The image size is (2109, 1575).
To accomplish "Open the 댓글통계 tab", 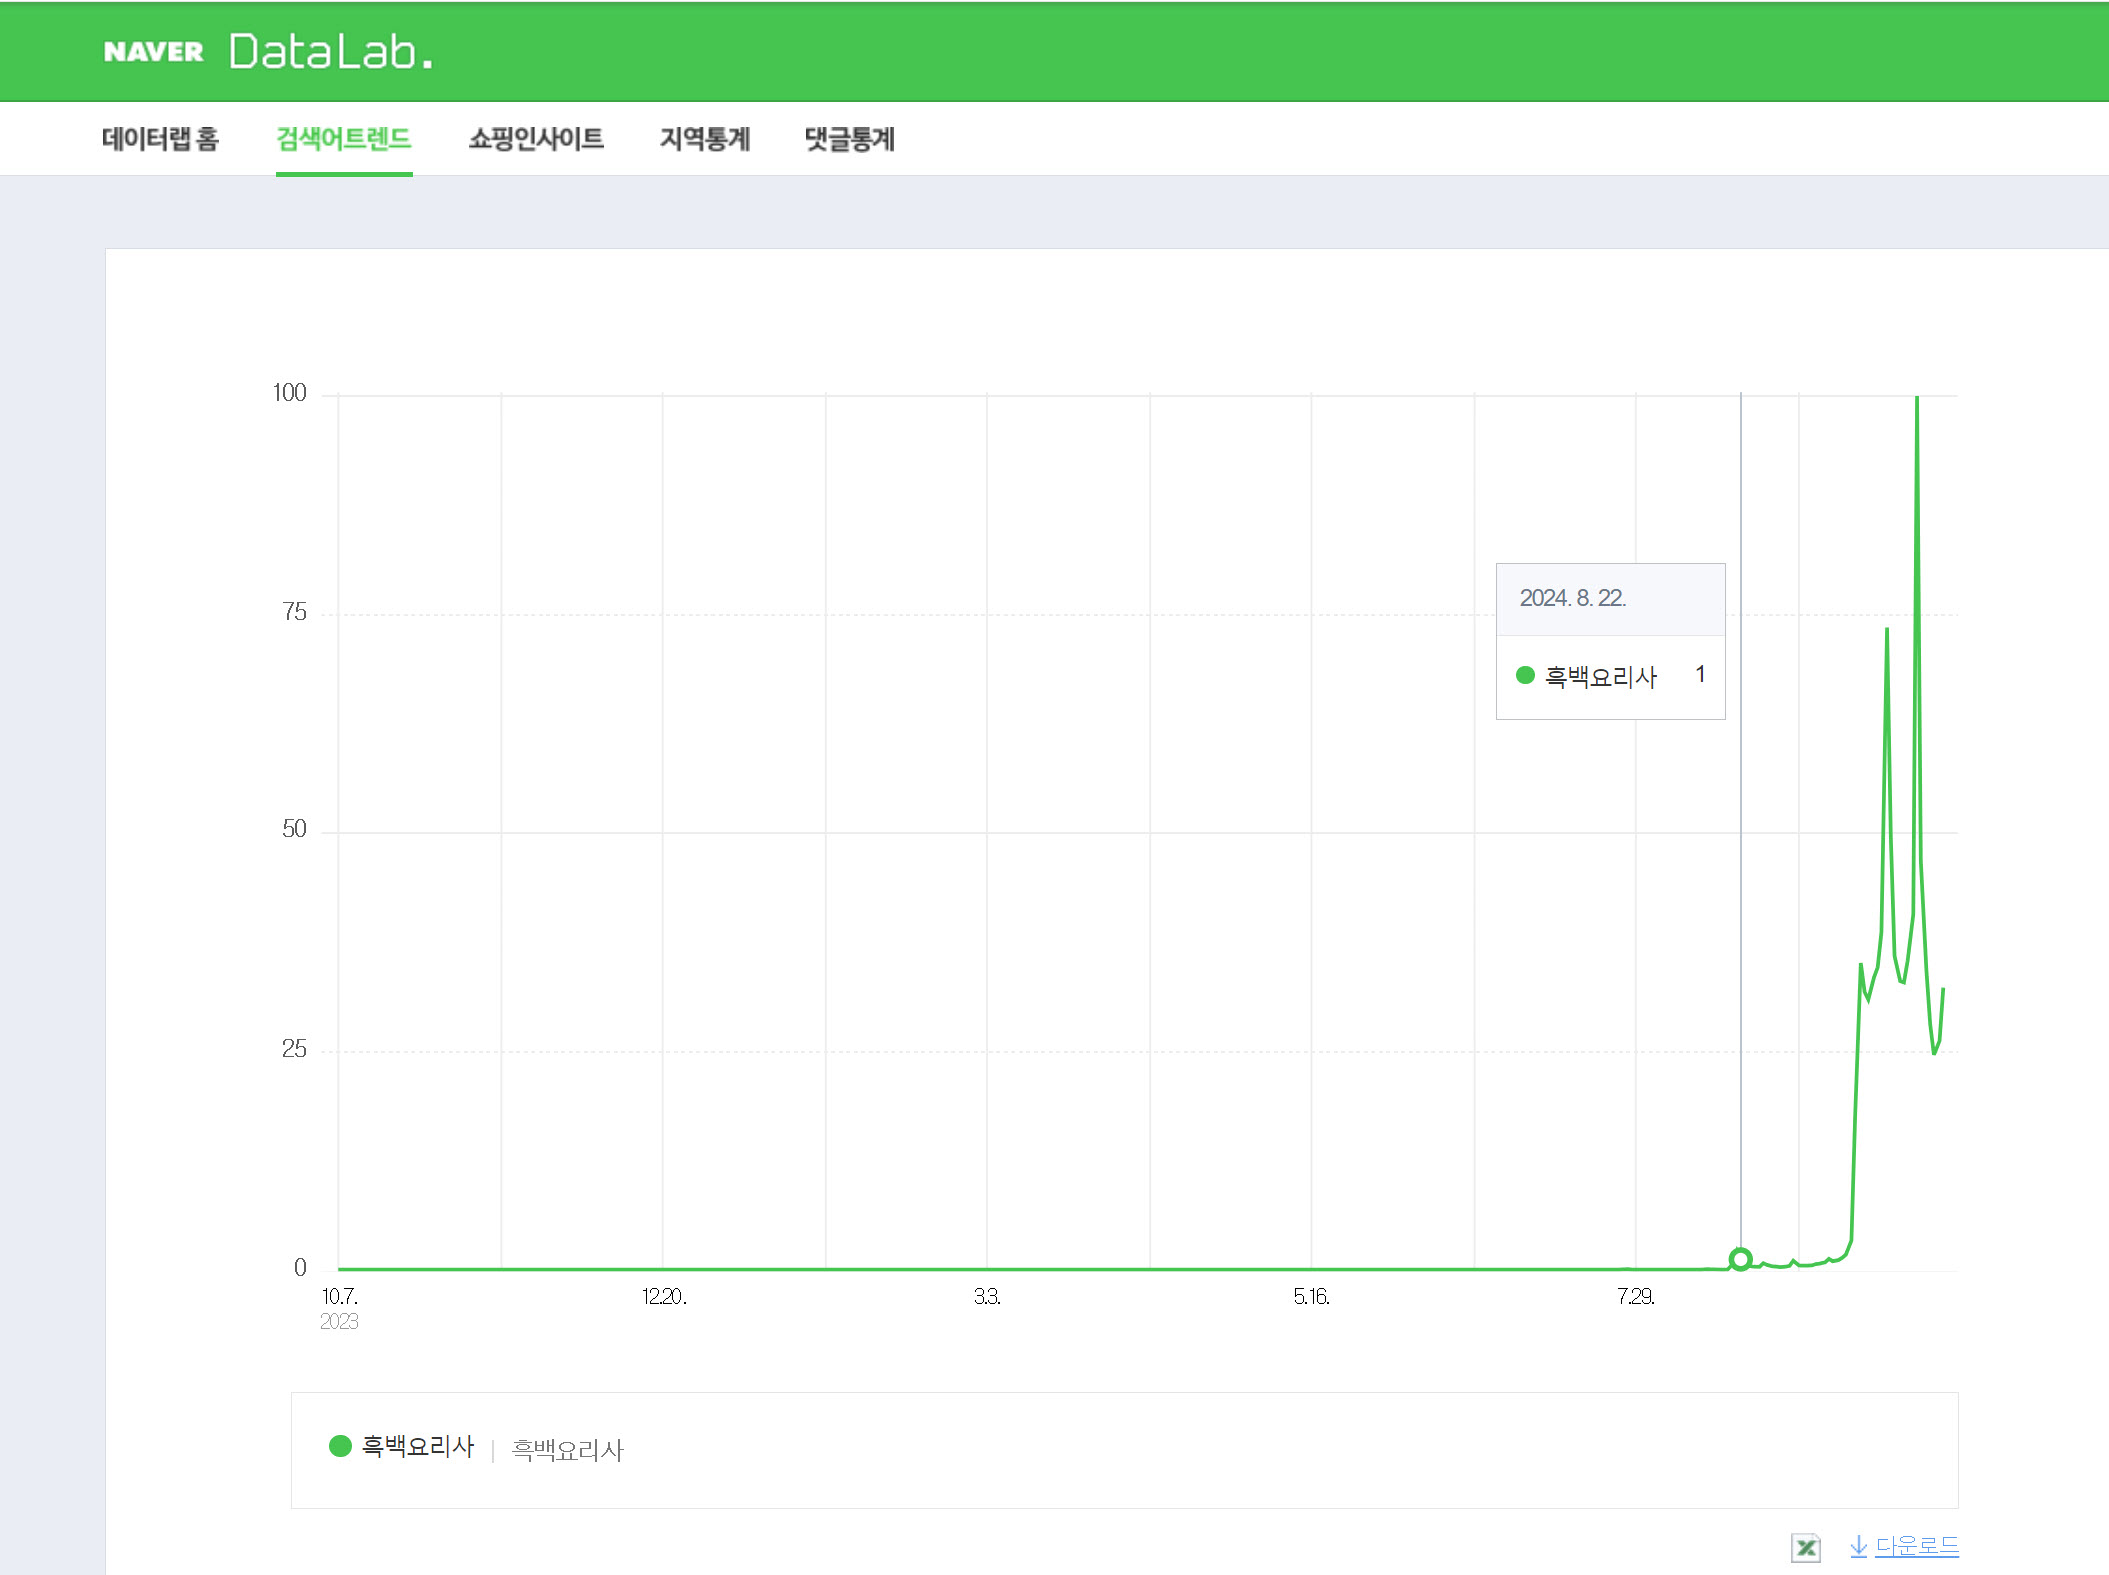I will 849,139.
